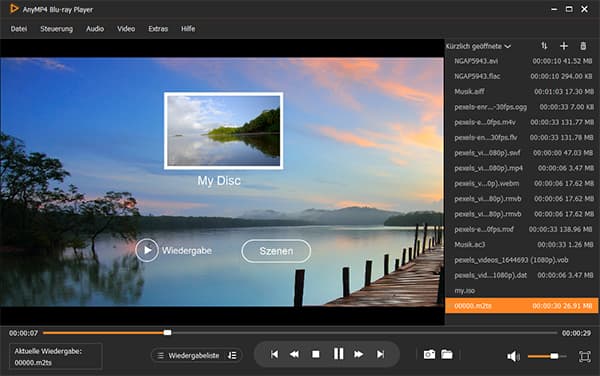Image resolution: width=600 pixels, height=376 pixels.
Task: Click the progress bar handle
Action: click(x=167, y=333)
